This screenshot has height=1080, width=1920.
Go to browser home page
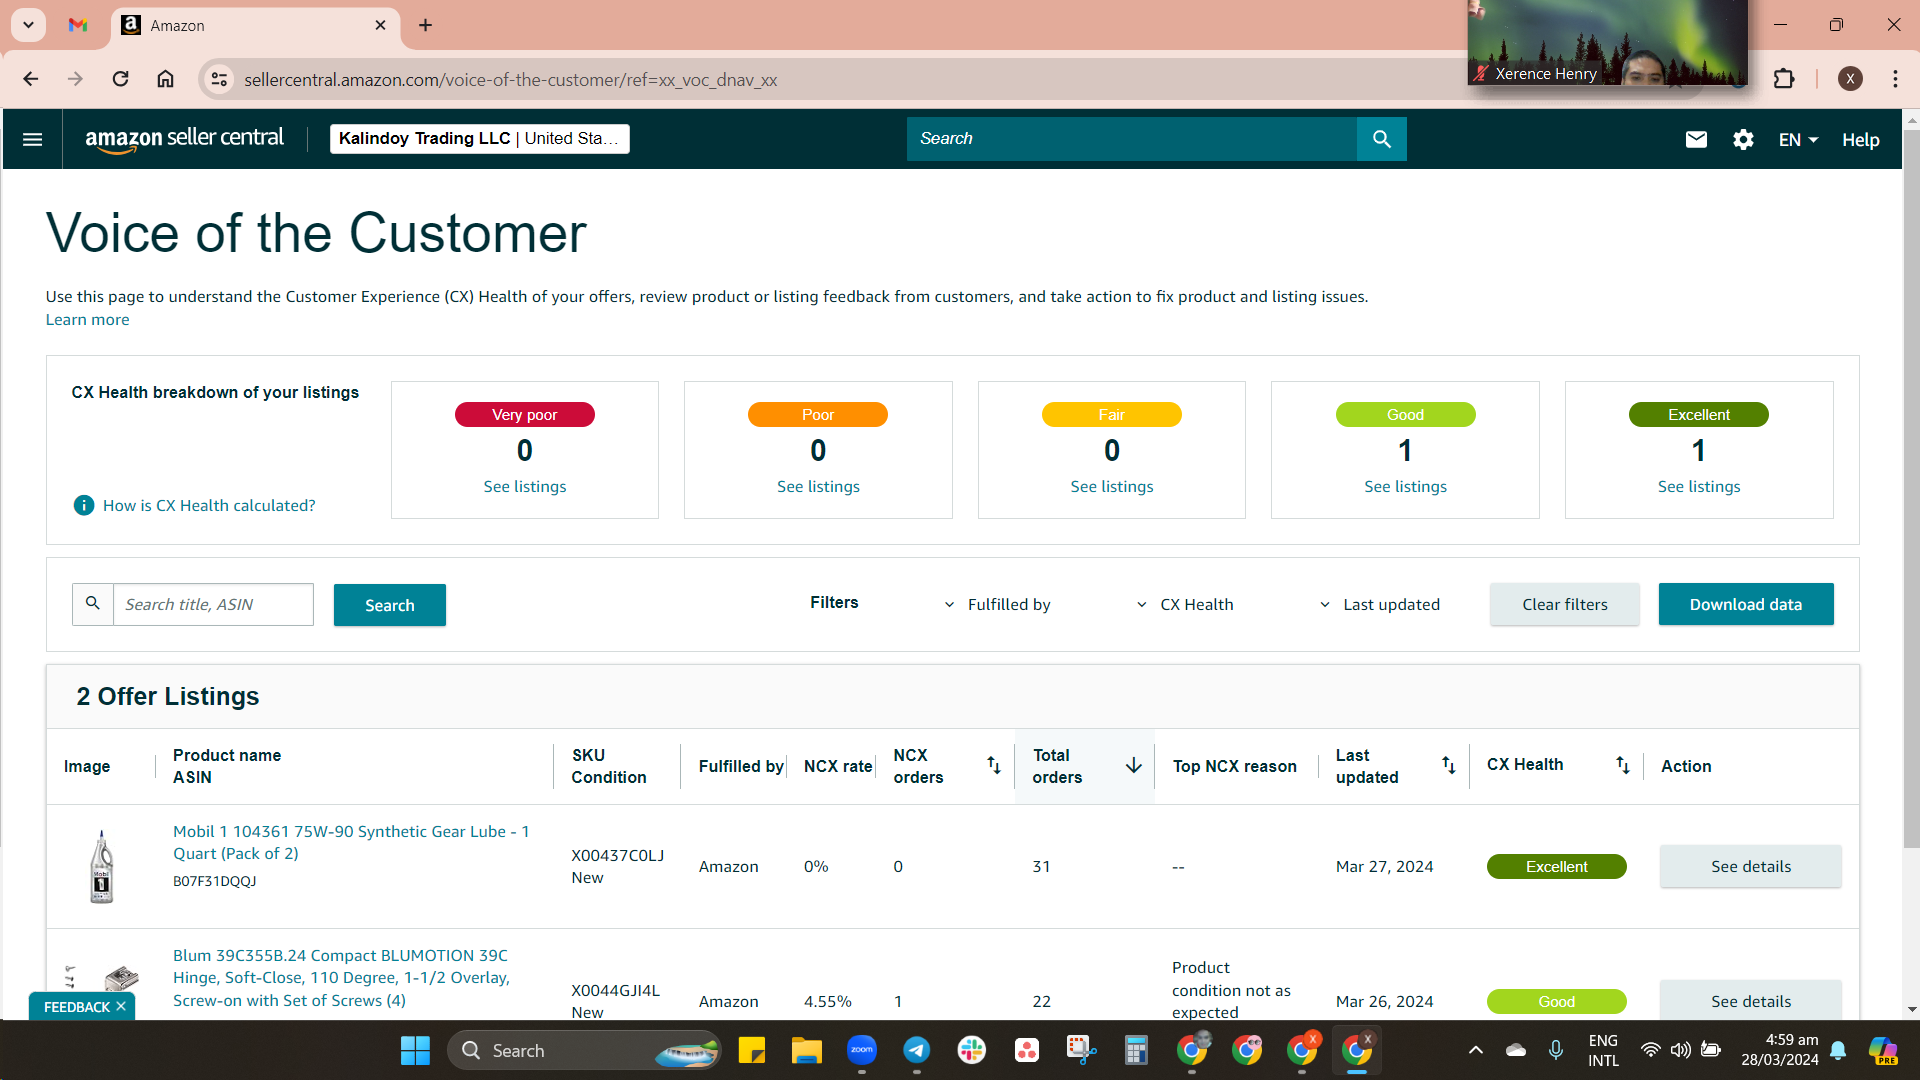click(165, 79)
